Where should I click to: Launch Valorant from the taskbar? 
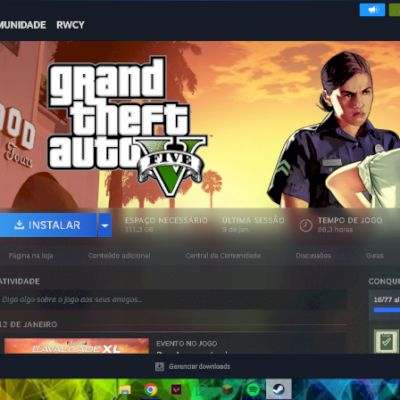(176, 389)
